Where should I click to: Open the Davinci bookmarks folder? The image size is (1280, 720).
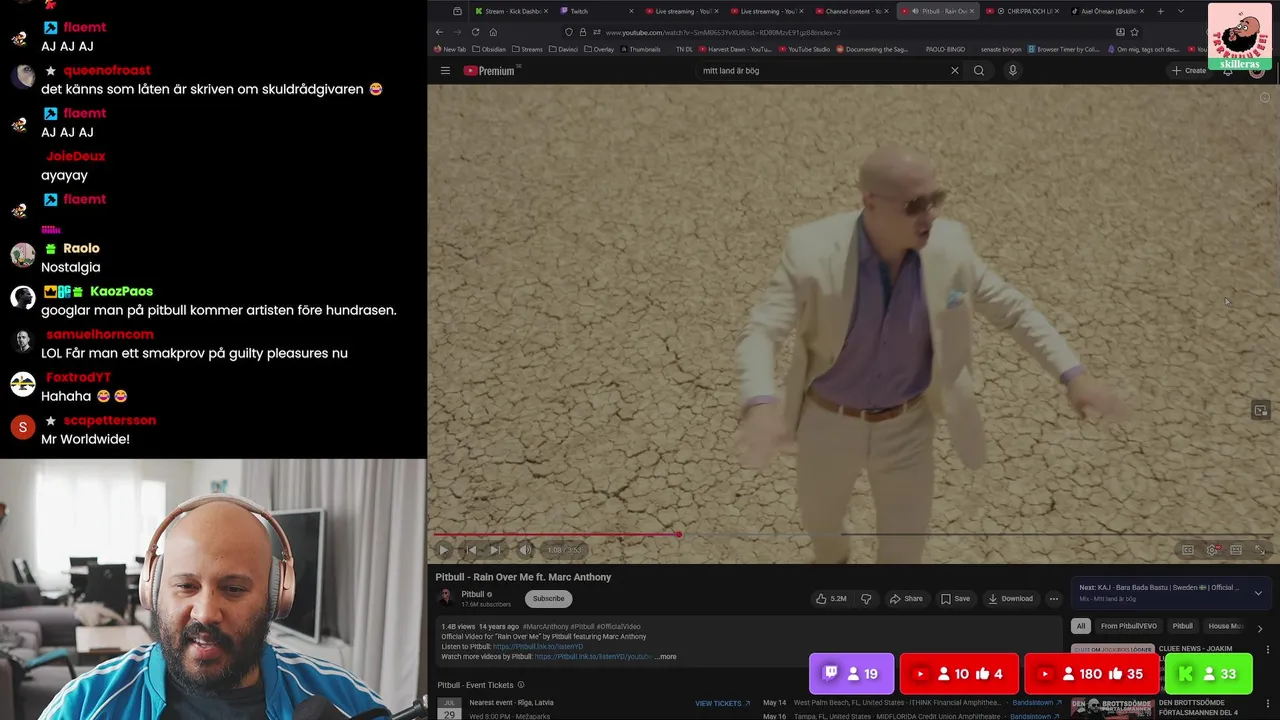[565, 49]
